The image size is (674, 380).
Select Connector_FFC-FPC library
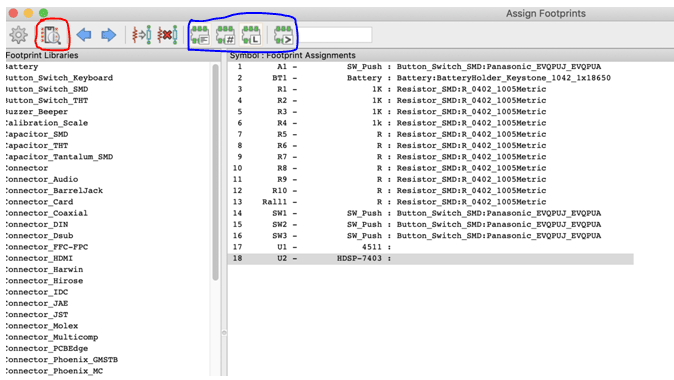[x=47, y=247]
